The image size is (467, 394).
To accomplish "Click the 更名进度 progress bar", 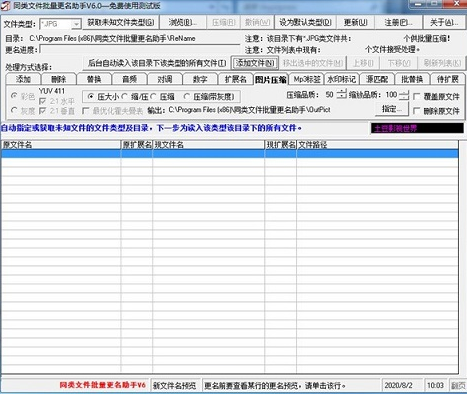I will coord(139,49).
